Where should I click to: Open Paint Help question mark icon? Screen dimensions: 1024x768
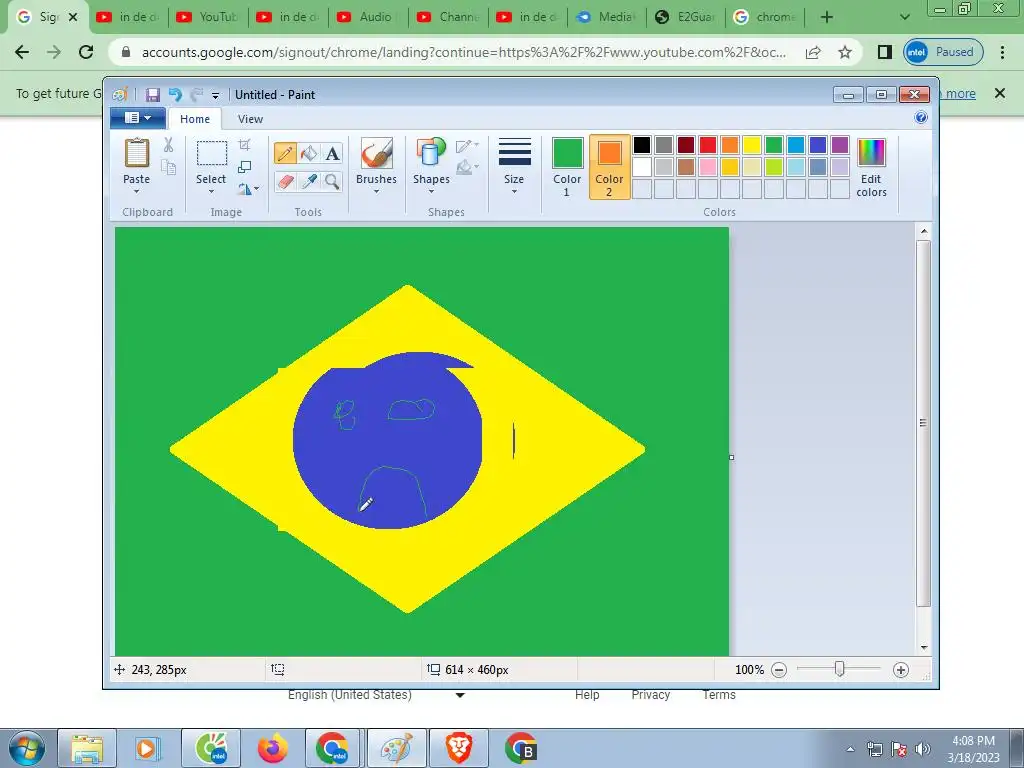[921, 118]
